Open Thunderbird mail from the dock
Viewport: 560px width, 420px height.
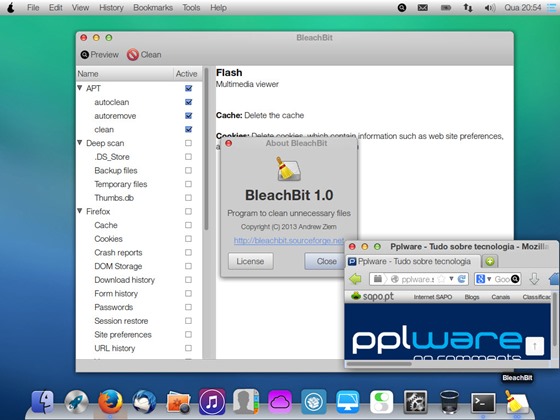144,402
